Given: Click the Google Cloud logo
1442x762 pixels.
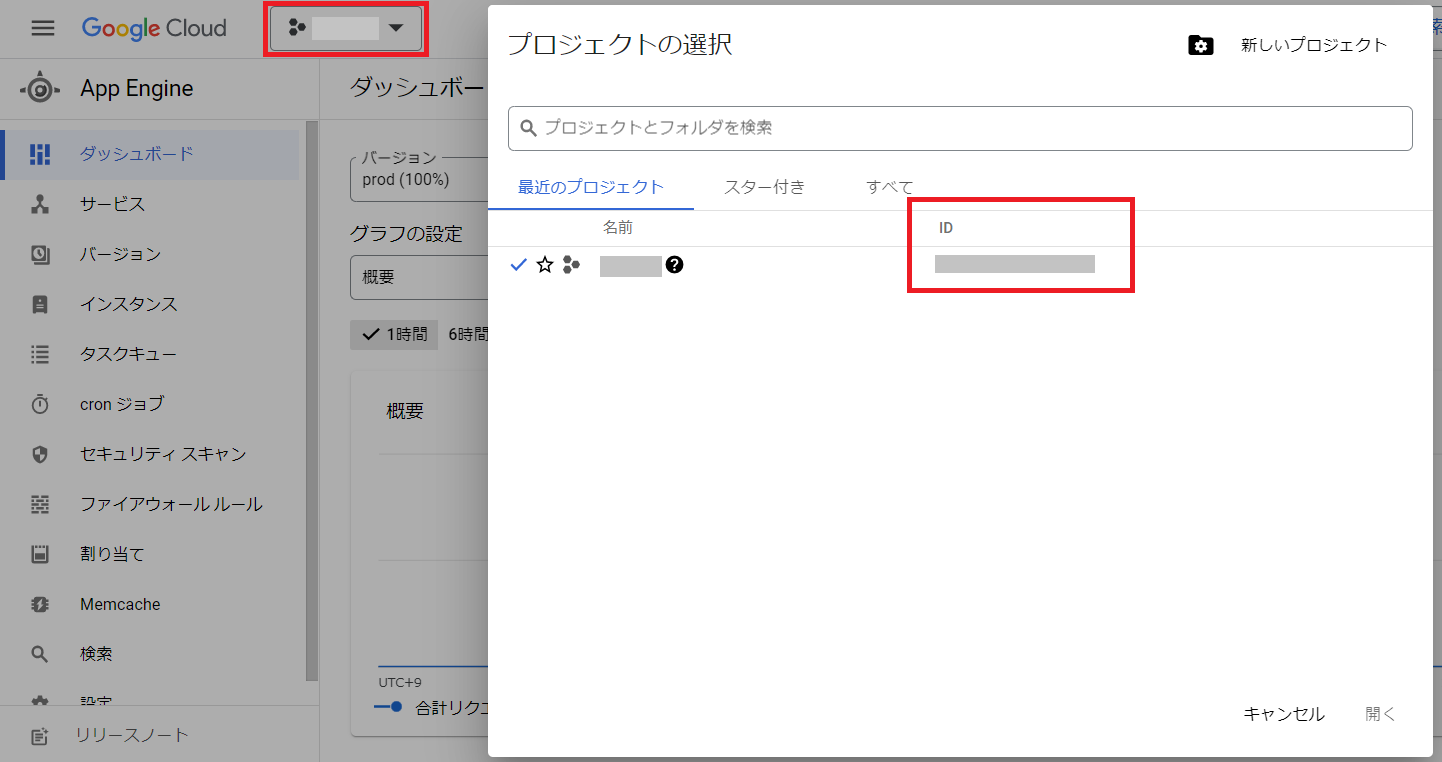Looking at the screenshot, I should pos(154,28).
